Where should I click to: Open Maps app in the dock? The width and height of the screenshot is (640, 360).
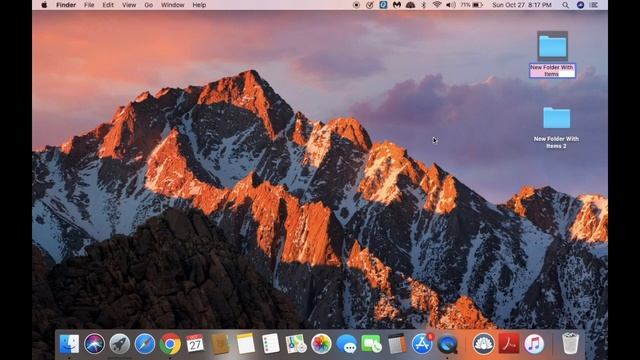click(296, 344)
